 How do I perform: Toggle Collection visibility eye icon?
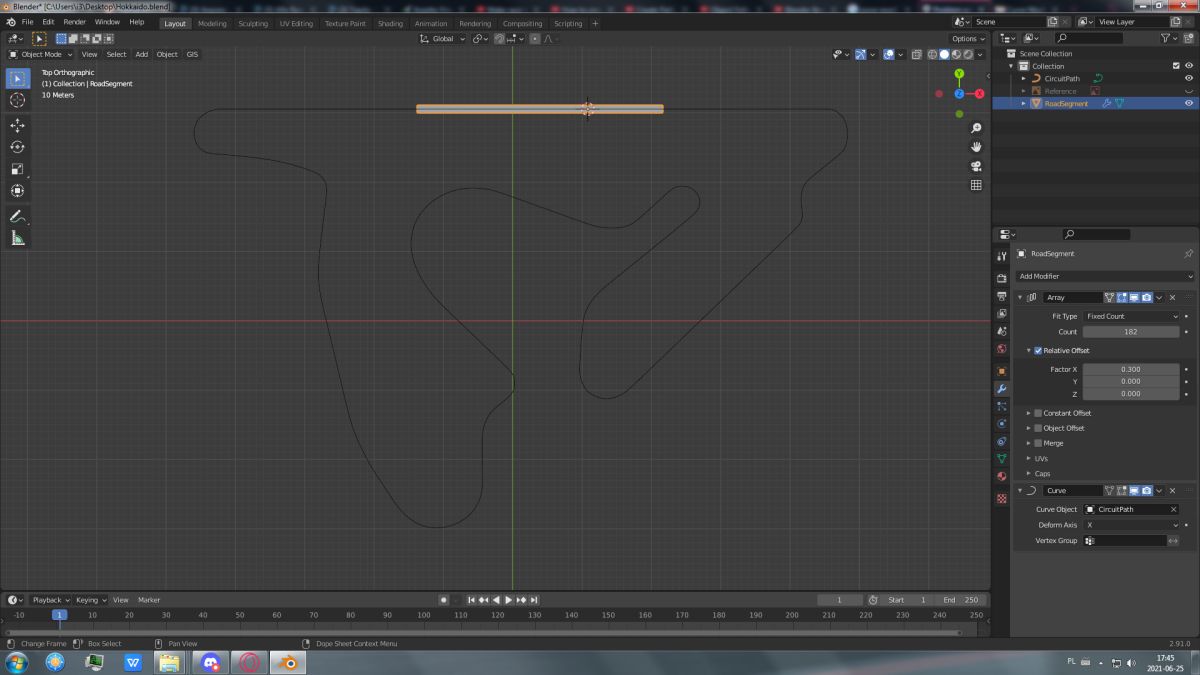click(1189, 66)
